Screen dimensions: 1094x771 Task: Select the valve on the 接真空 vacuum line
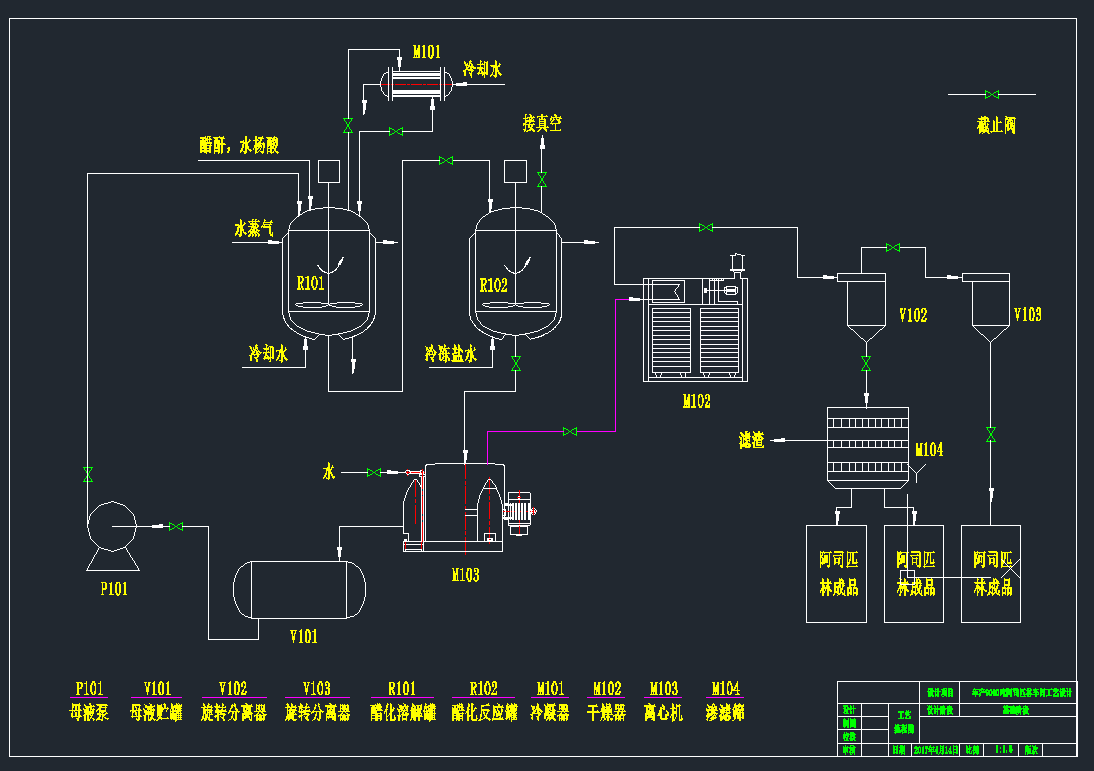(542, 180)
